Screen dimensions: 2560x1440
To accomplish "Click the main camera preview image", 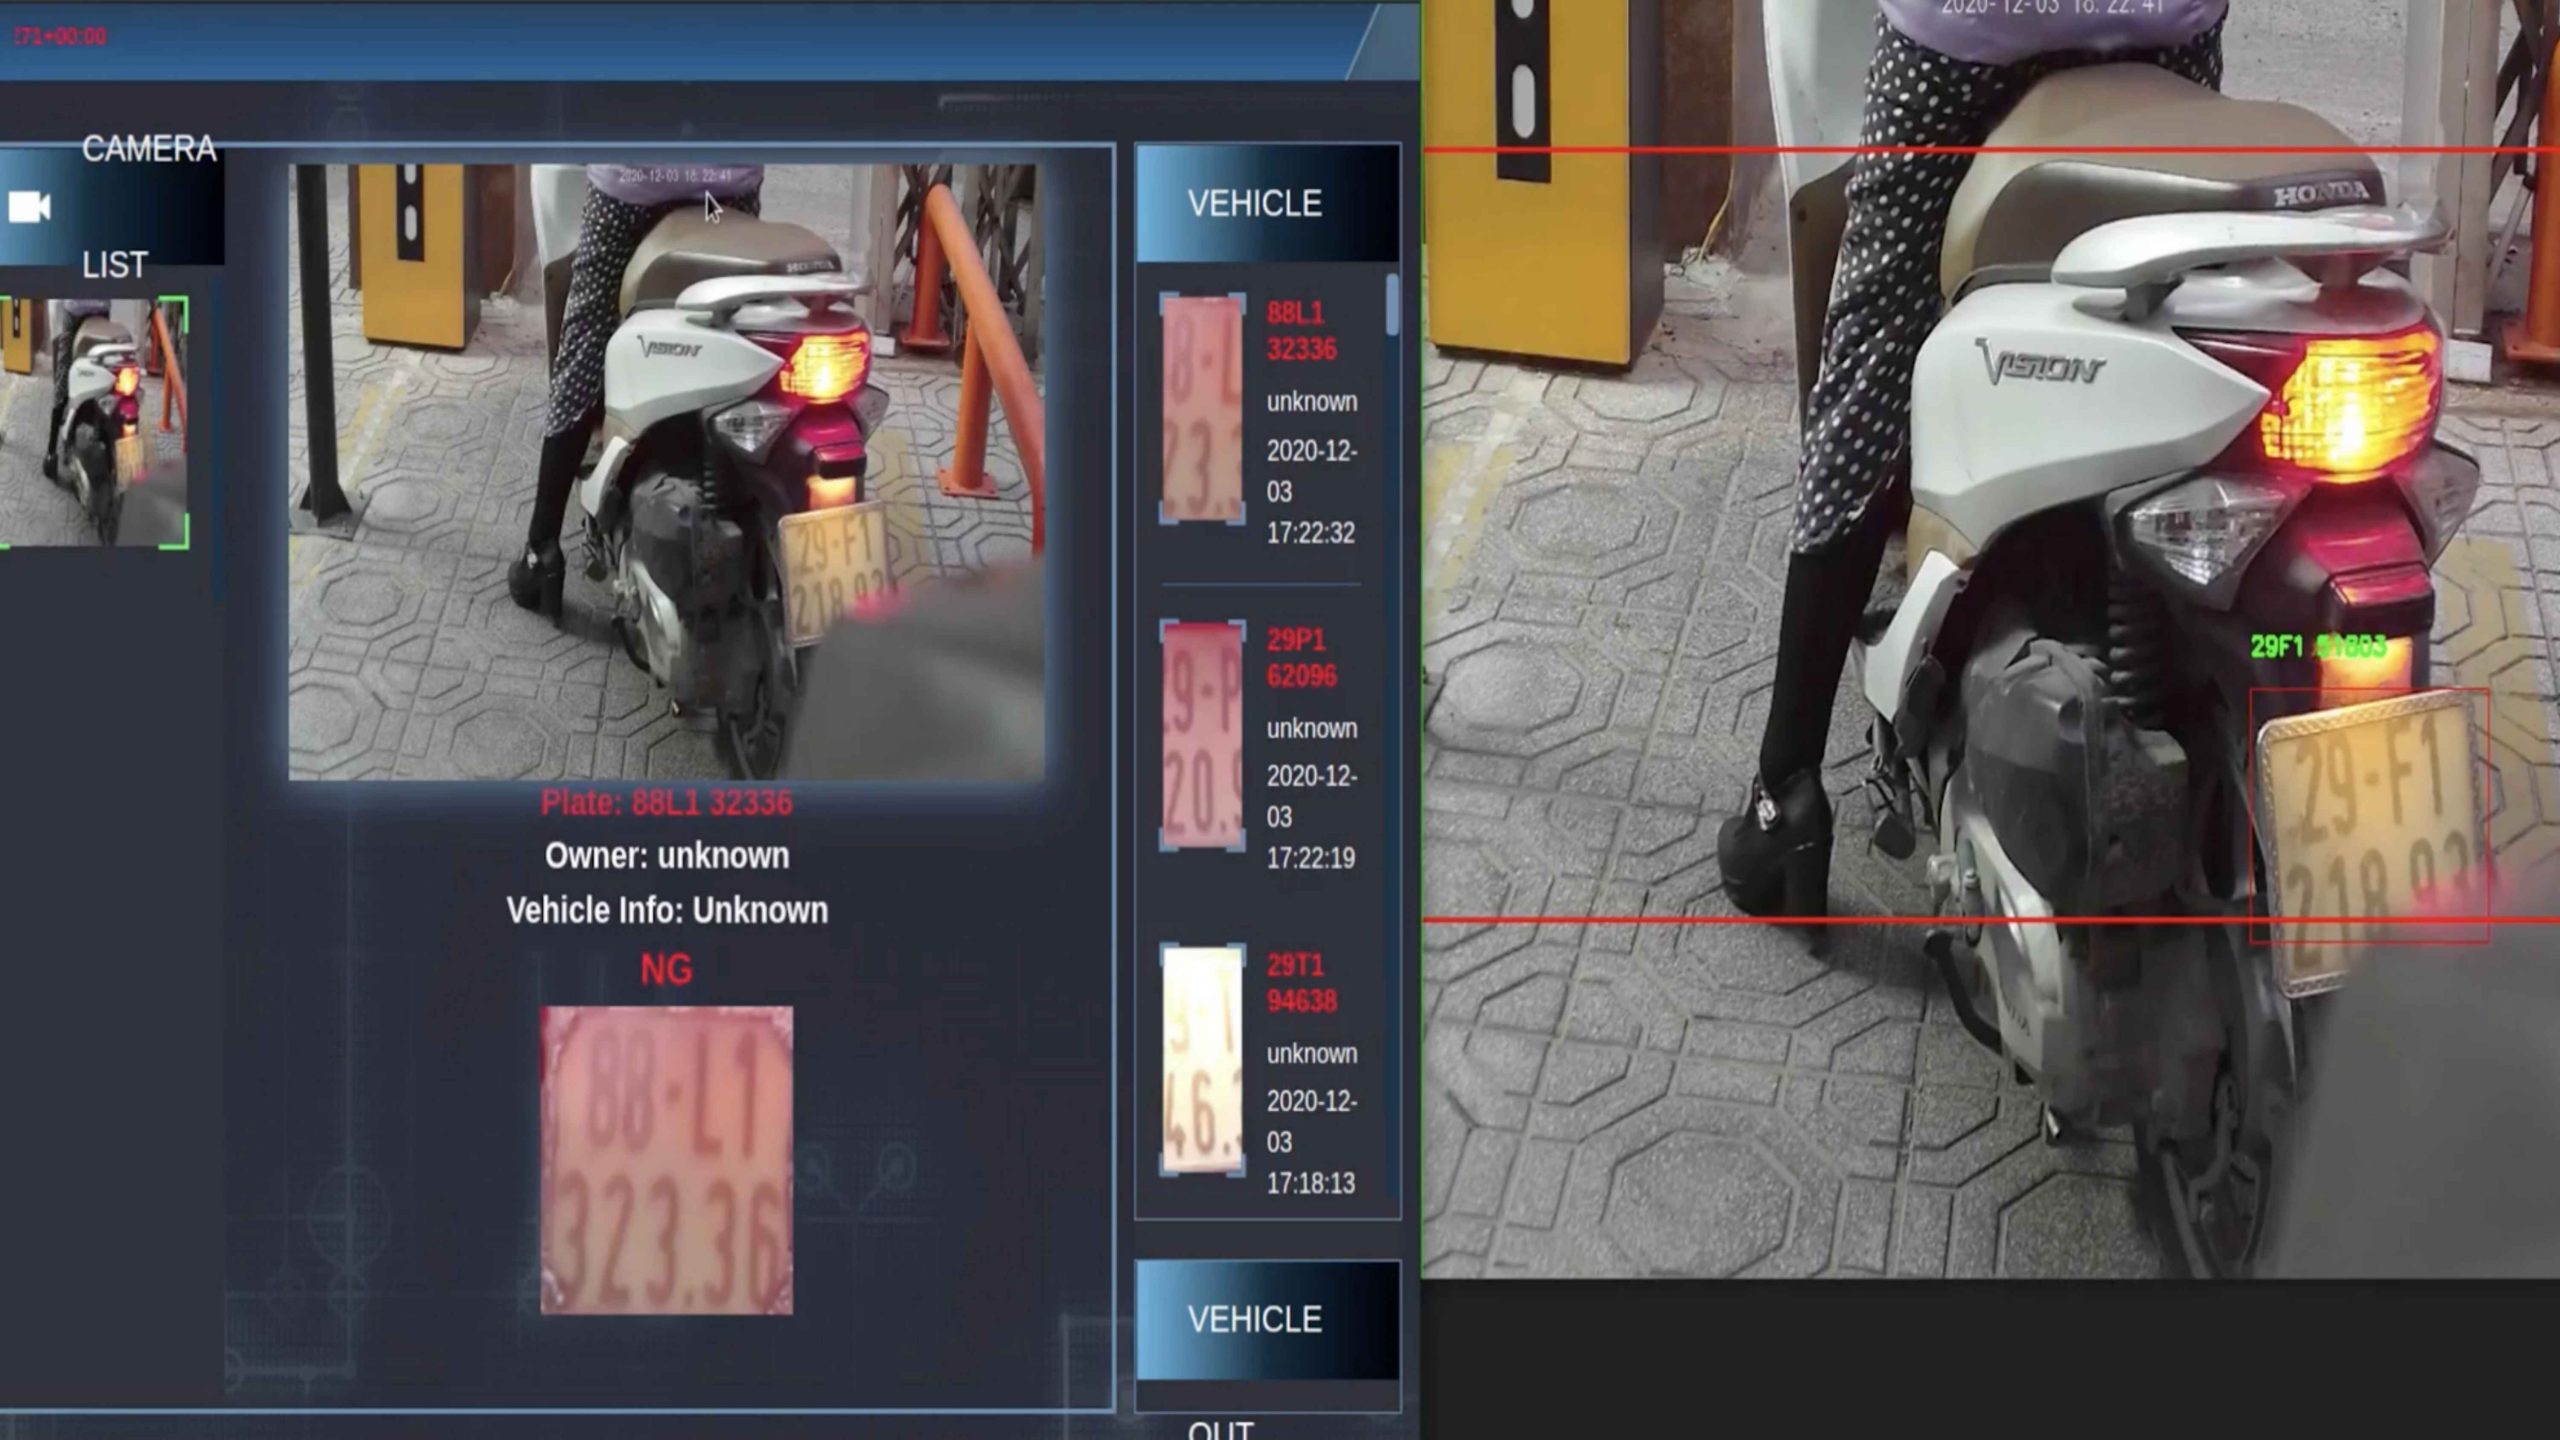I will (x=666, y=472).
